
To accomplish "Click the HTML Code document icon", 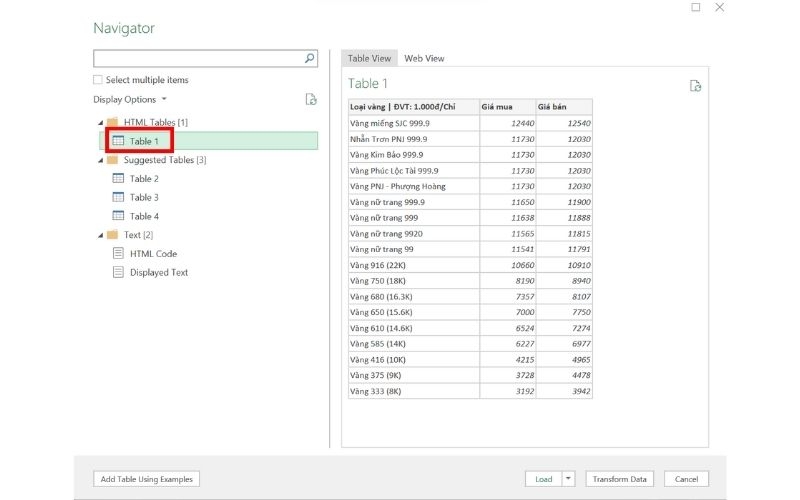I will pos(118,253).
